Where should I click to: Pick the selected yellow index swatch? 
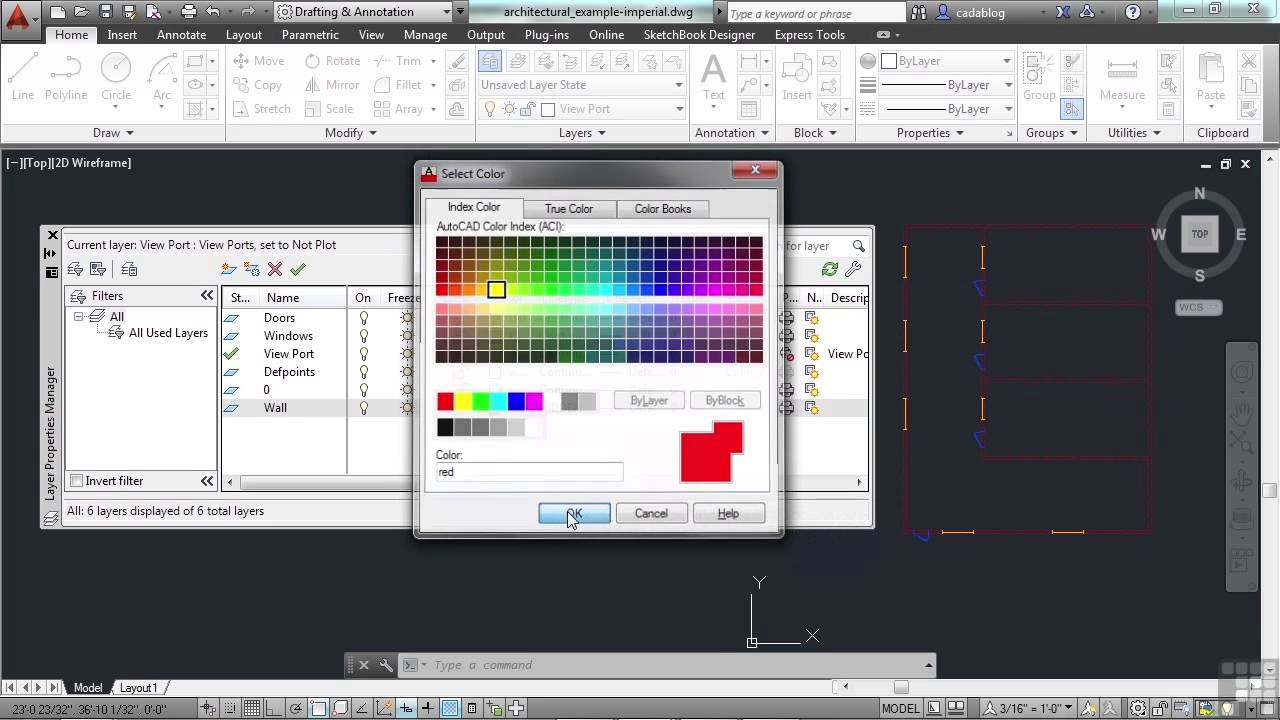[x=496, y=290]
